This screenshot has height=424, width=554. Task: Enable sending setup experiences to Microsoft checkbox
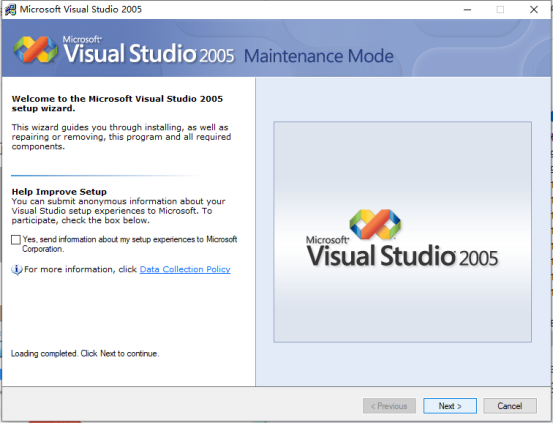coord(16,240)
